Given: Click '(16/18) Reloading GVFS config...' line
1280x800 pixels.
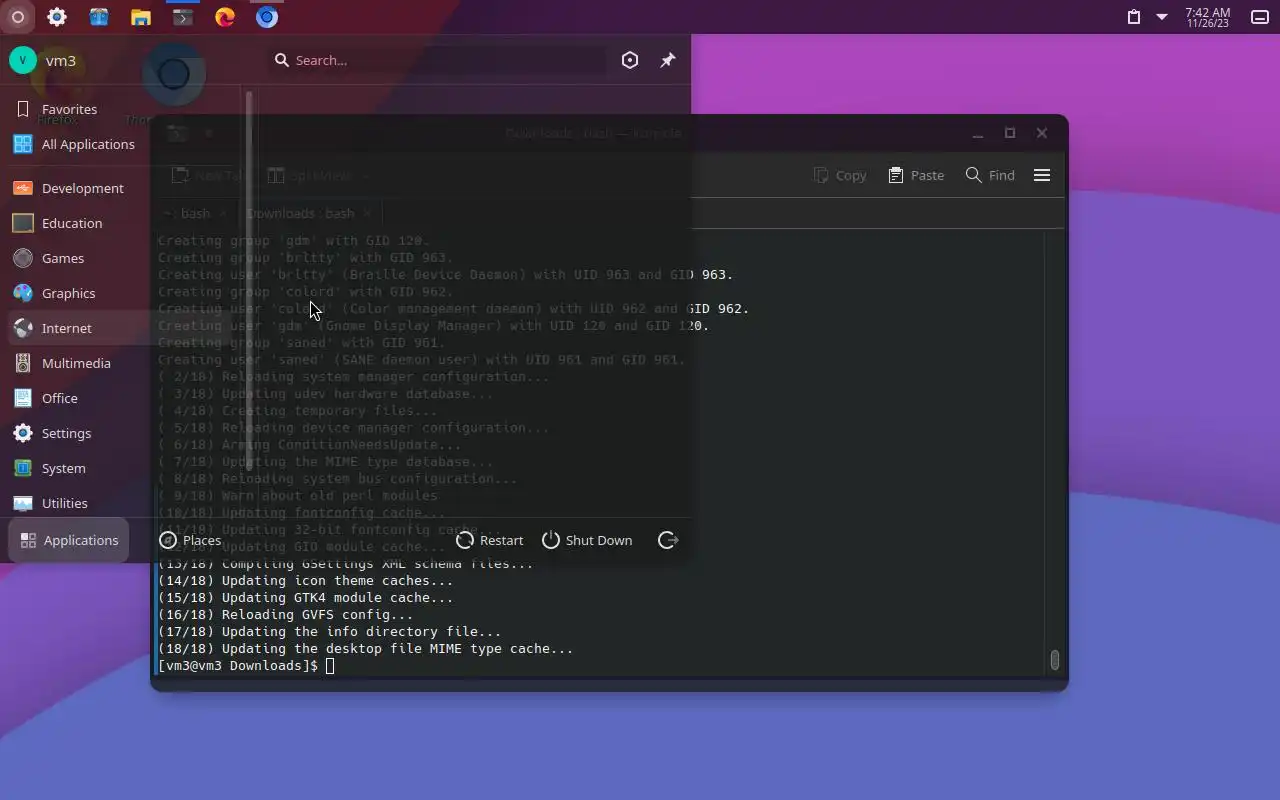Looking at the screenshot, I should point(286,615).
